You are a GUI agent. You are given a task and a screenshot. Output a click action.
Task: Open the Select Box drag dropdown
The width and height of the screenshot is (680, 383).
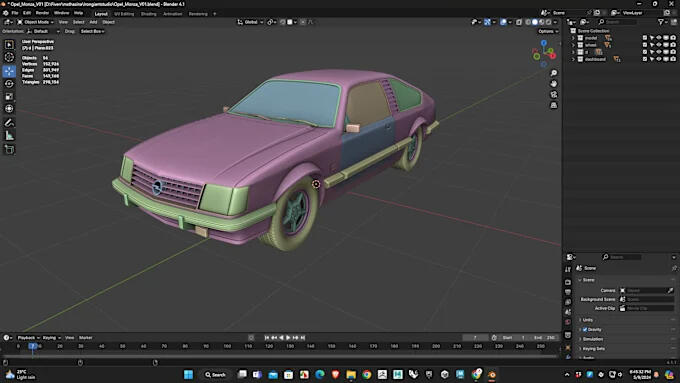(x=92, y=31)
